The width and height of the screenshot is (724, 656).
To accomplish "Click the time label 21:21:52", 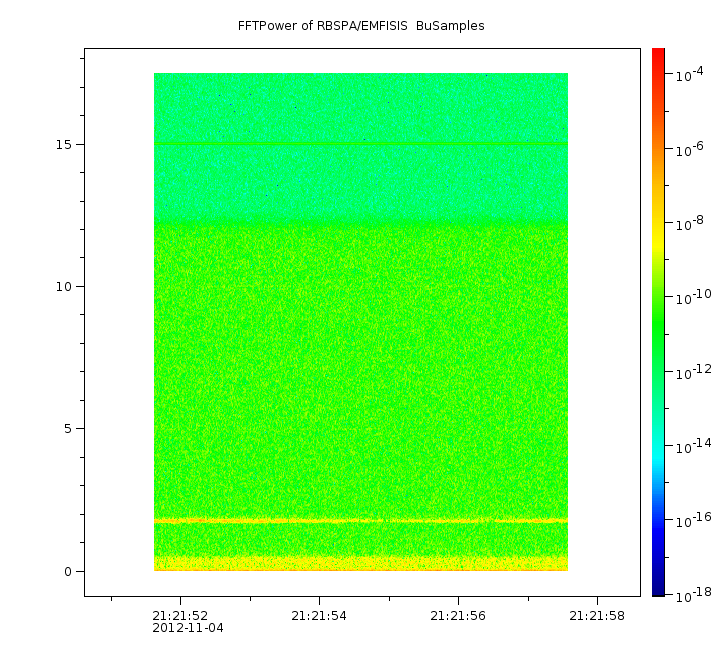I will click(x=180, y=616).
